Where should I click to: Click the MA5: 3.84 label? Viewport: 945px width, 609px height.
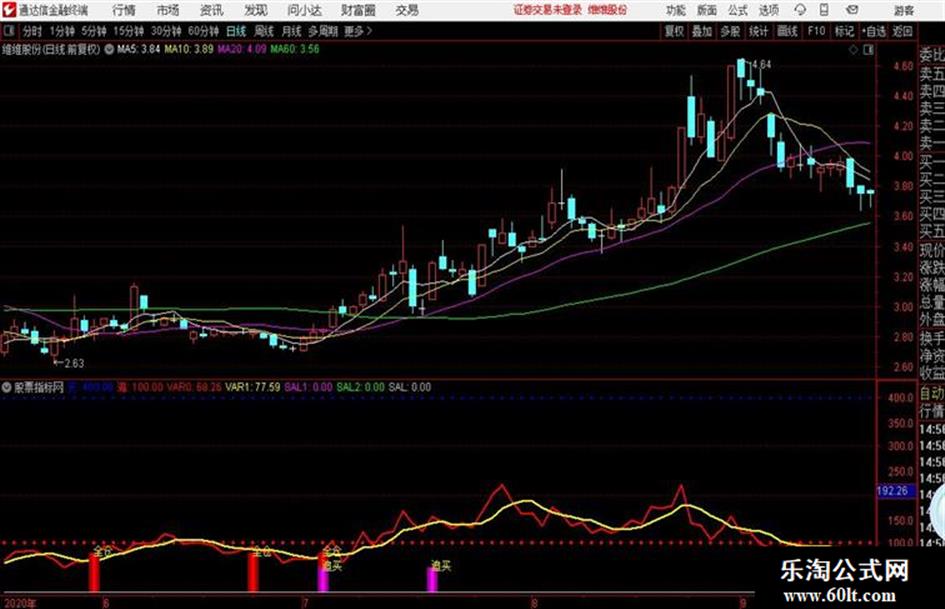click(139, 49)
